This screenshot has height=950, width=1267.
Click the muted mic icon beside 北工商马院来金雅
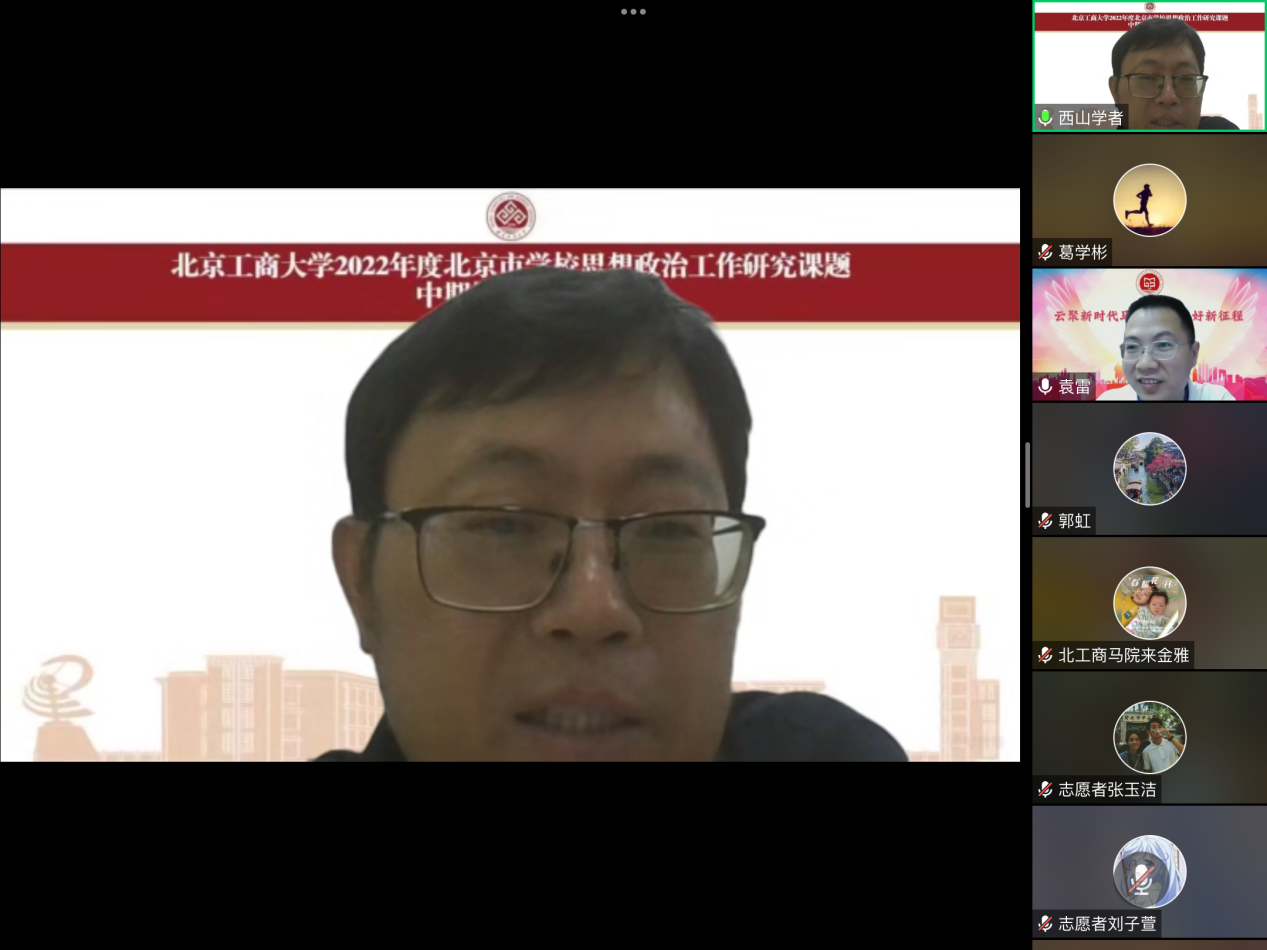[x=1045, y=655]
